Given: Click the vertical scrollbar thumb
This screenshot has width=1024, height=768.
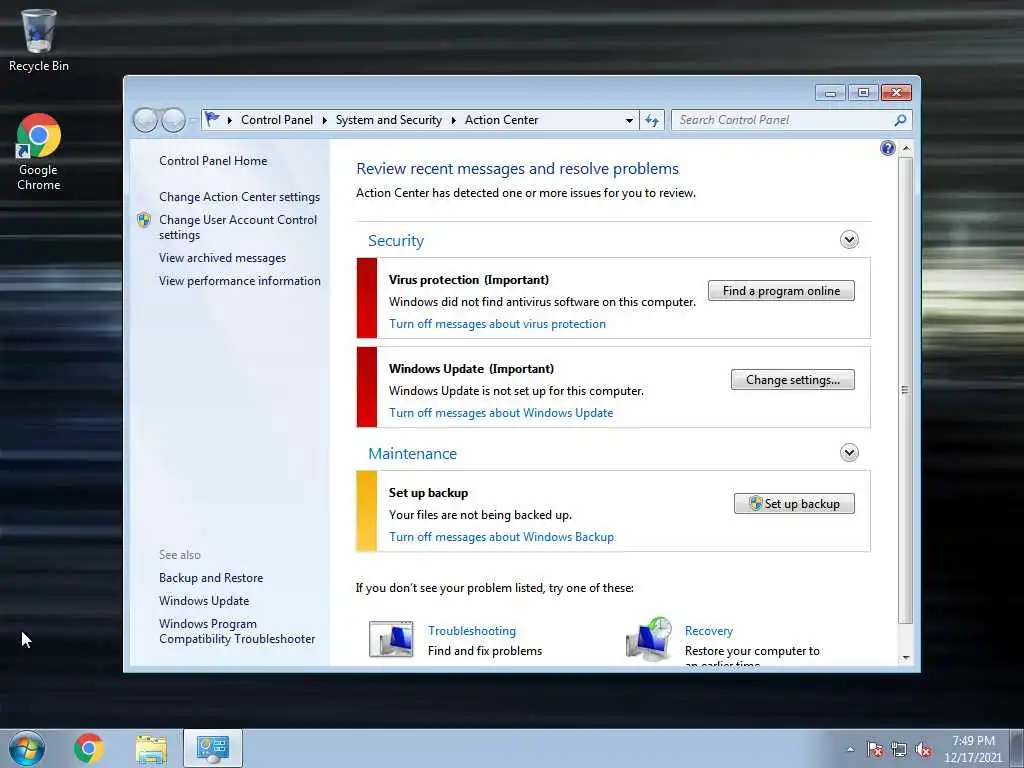Looking at the screenshot, I should click(x=905, y=390).
